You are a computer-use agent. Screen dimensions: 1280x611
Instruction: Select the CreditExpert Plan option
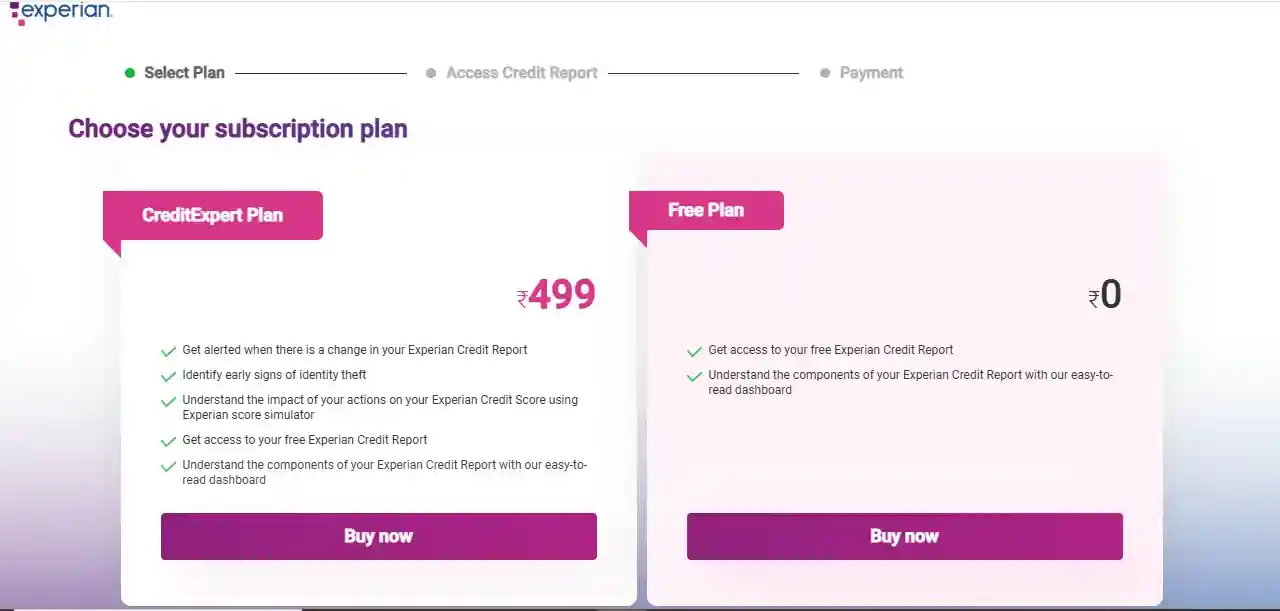(212, 215)
